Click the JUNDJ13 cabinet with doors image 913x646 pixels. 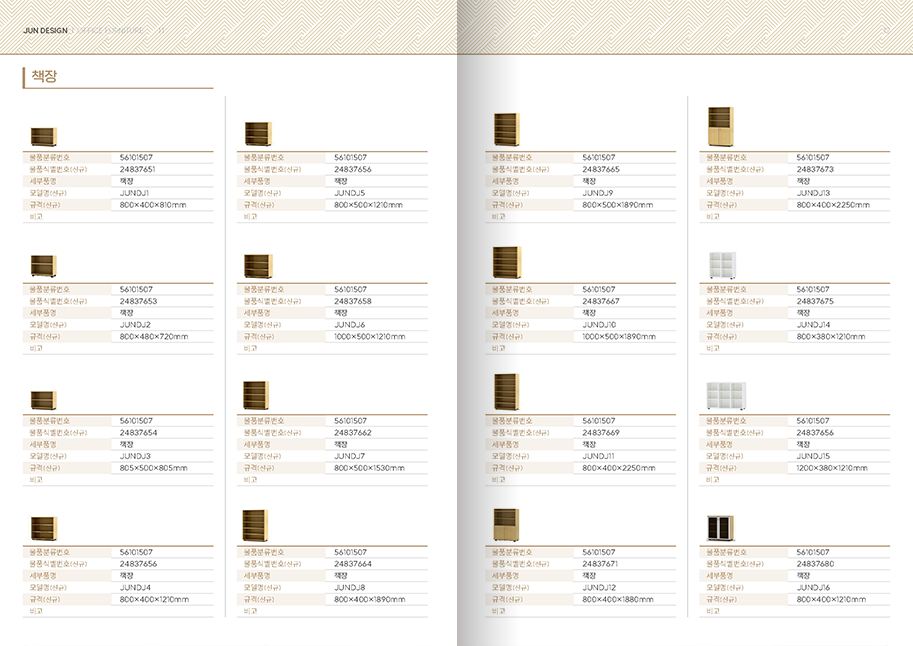[x=720, y=127]
